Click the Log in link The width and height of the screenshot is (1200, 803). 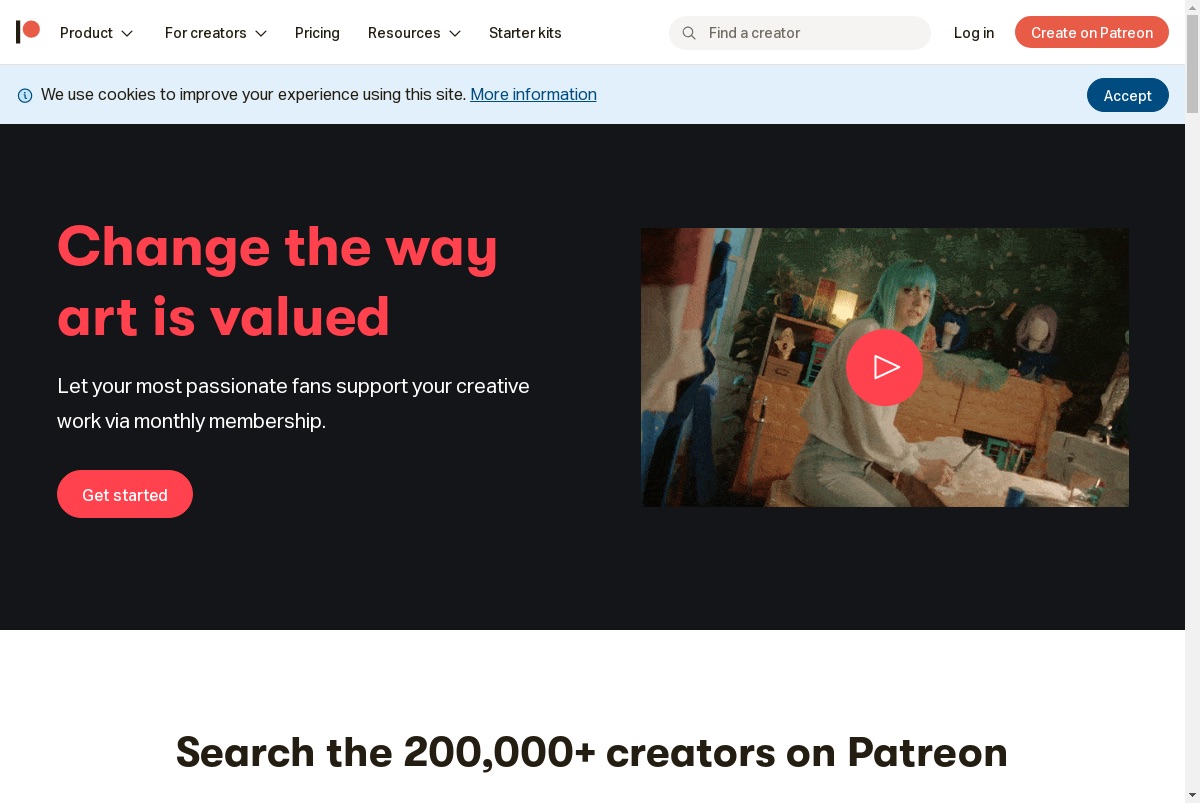click(x=974, y=33)
